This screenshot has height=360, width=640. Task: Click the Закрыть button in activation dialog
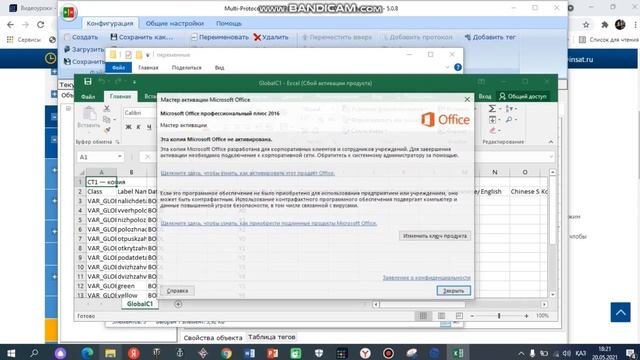[x=453, y=291]
